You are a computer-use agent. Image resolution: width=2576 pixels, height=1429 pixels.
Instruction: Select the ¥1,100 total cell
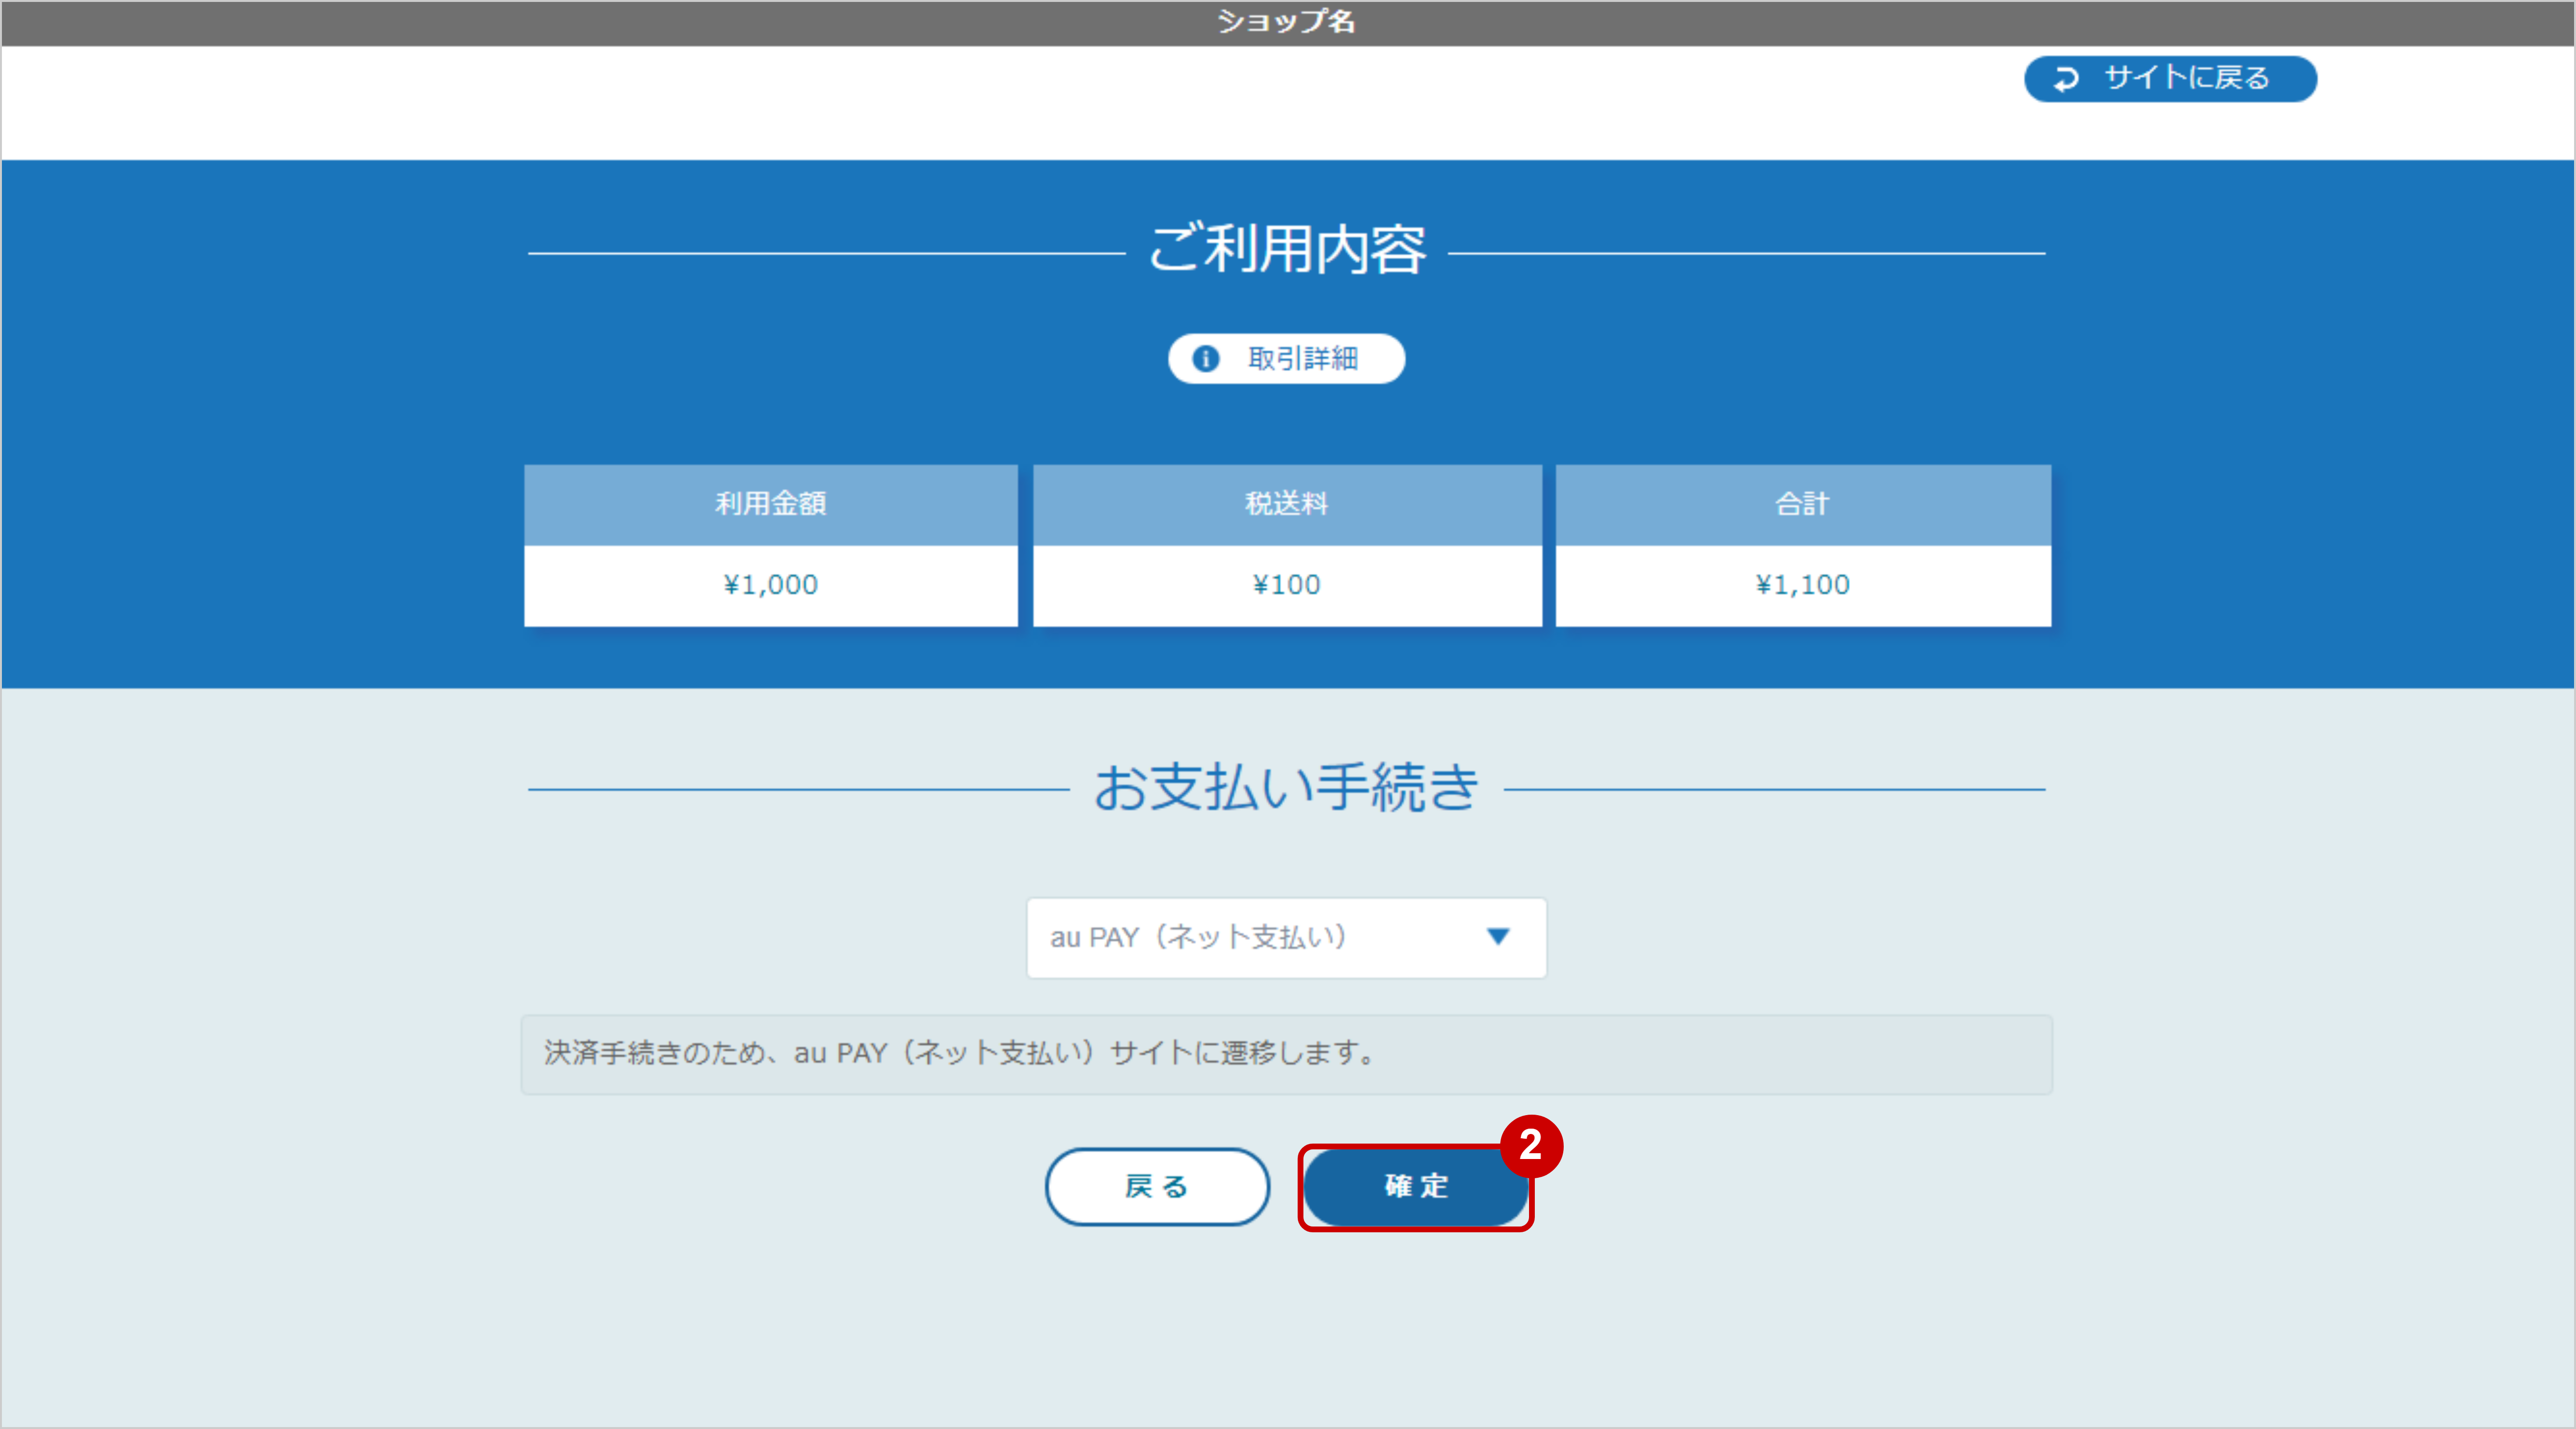pyautogui.click(x=1802, y=585)
